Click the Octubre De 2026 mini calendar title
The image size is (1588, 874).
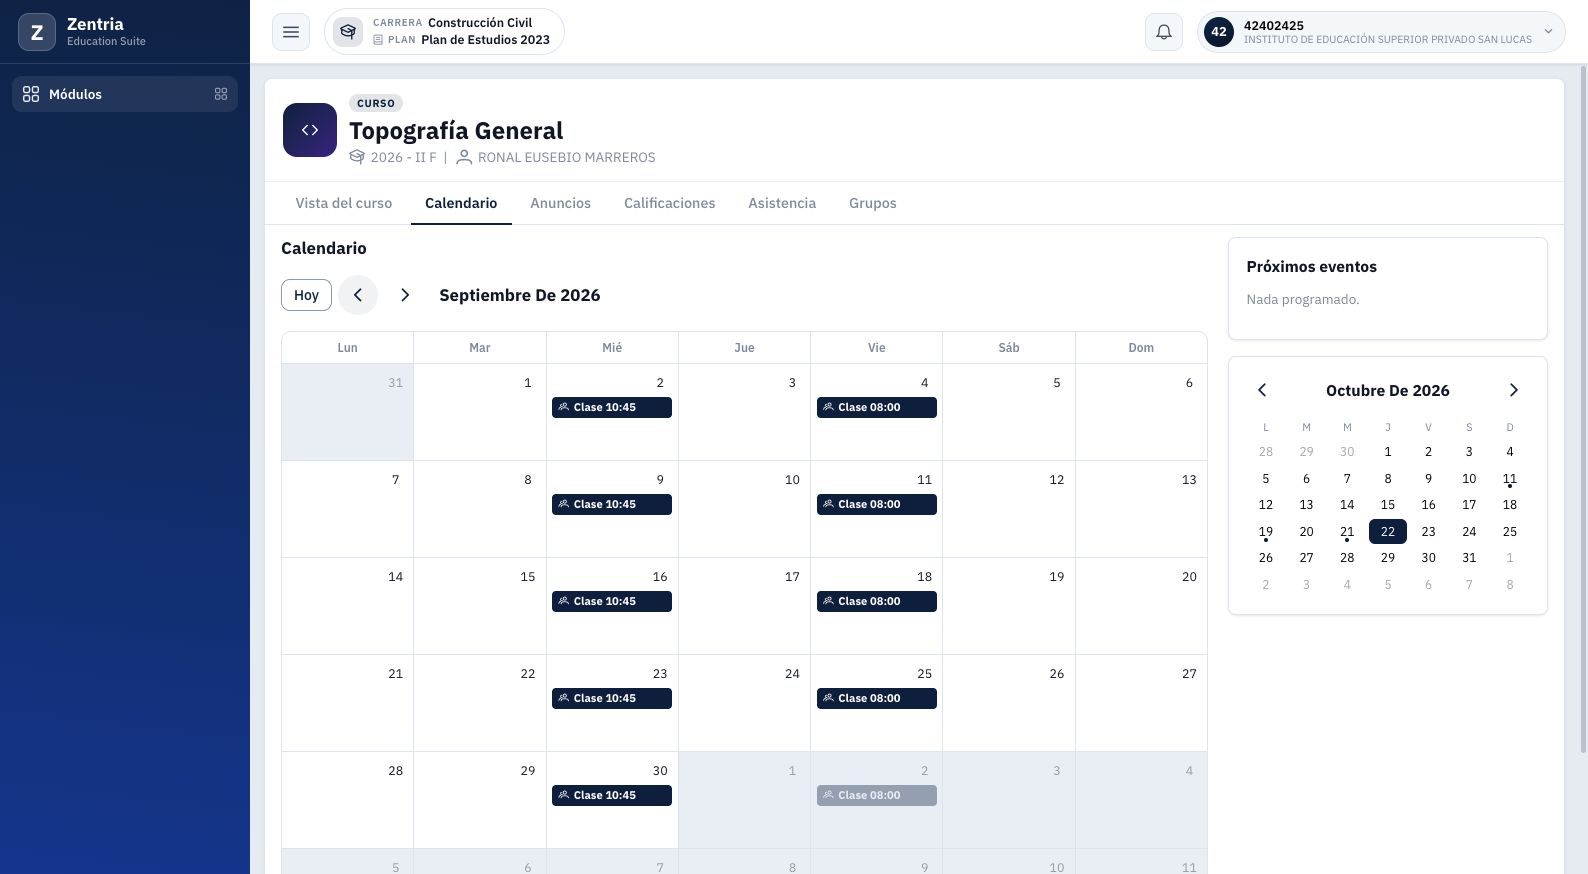pos(1388,390)
